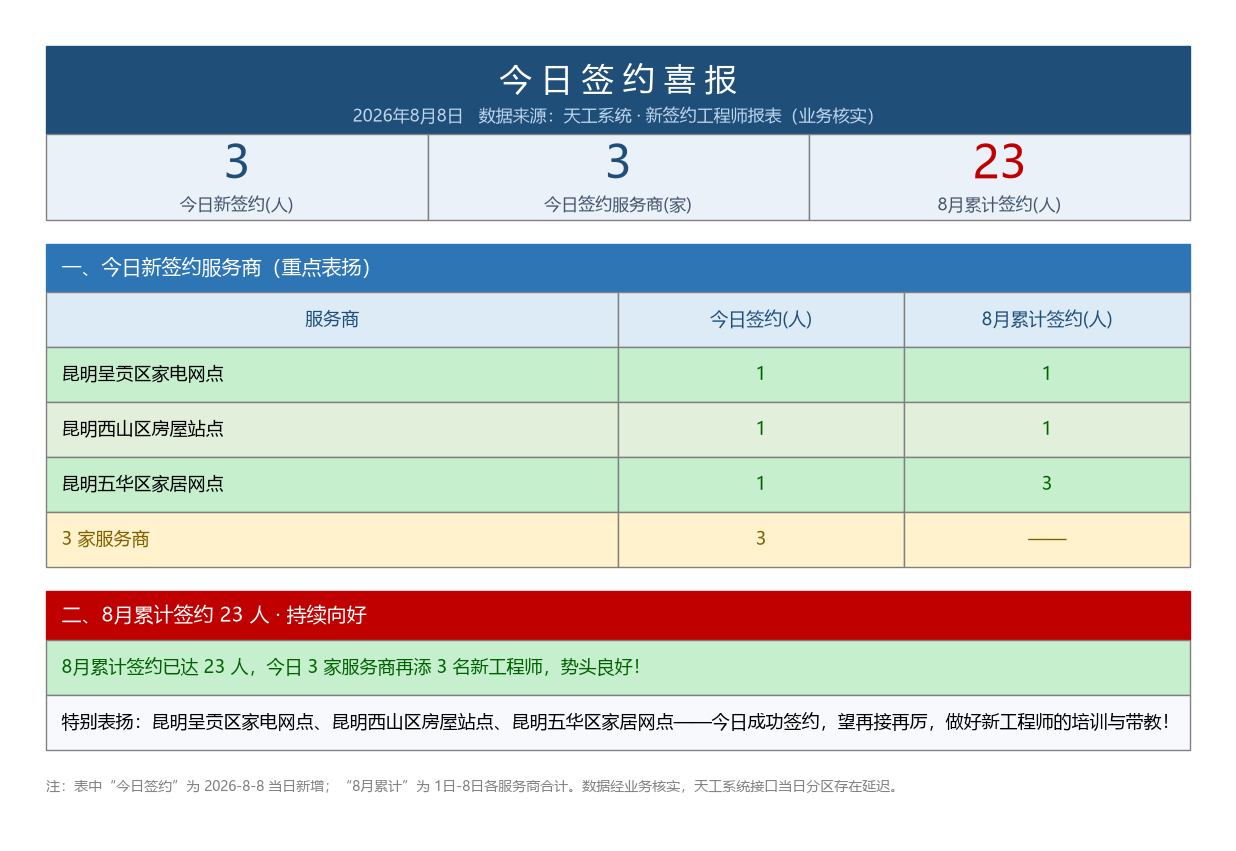Image resolution: width=1236 pixels, height=851 pixels.
Task: Click the red 23 summary figure
Action: (999, 162)
